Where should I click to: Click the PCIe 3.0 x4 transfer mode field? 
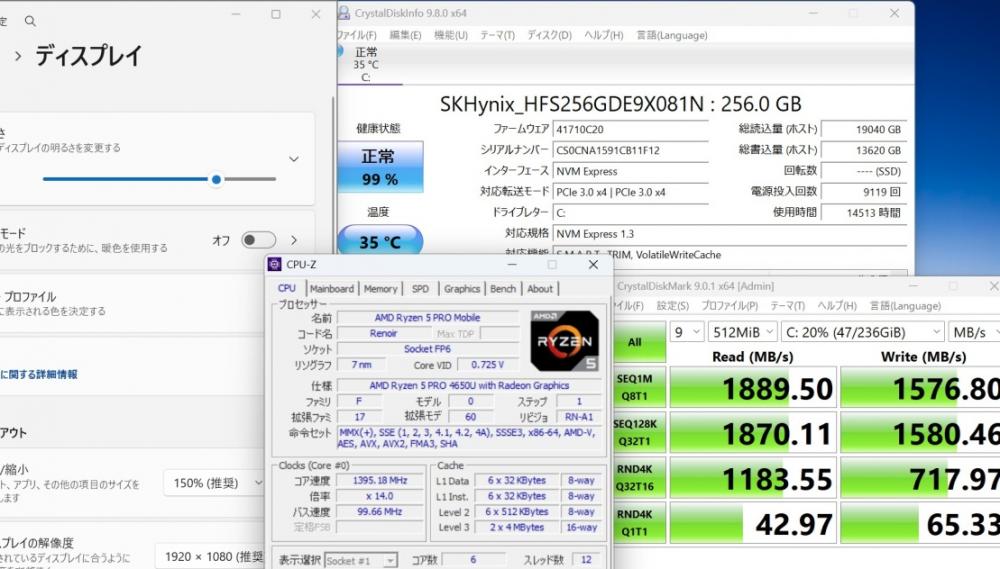(x=631, y=192)
